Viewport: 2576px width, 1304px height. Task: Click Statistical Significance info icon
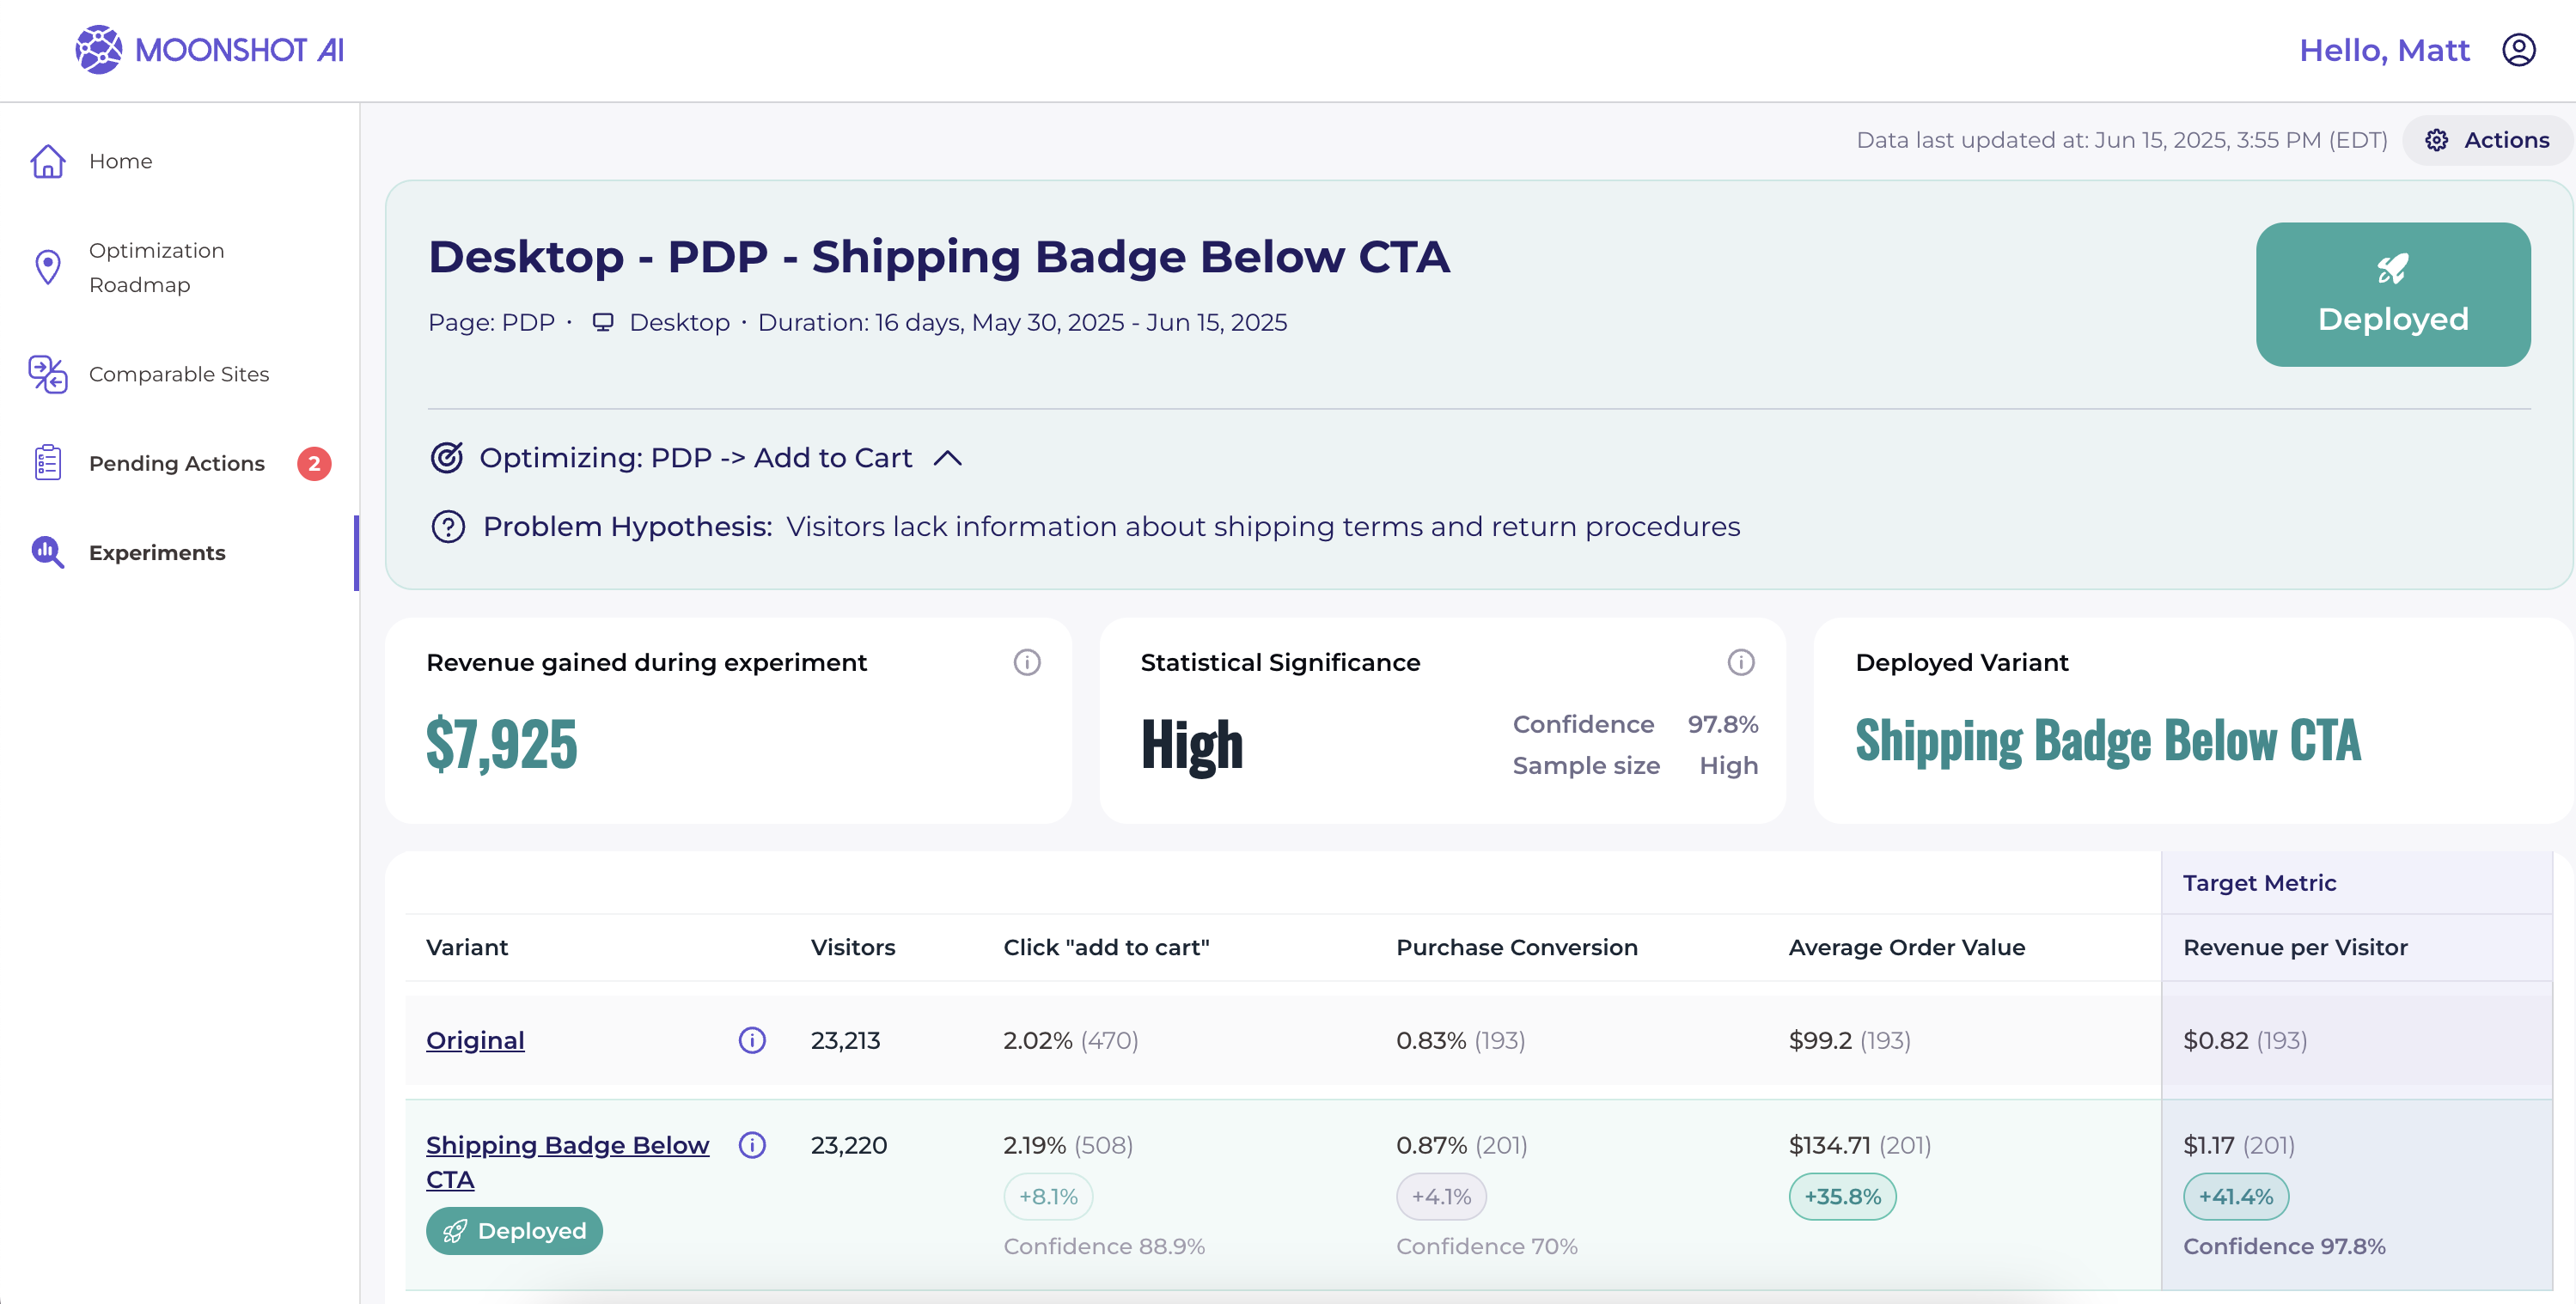(1740, 662)
